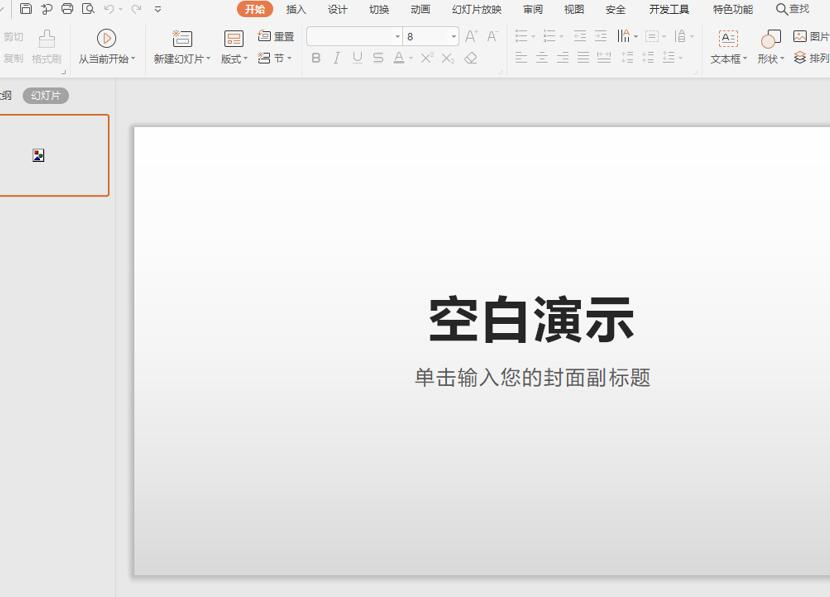
Task: Open the 幻灯片放映 tab
Action: 475,9
